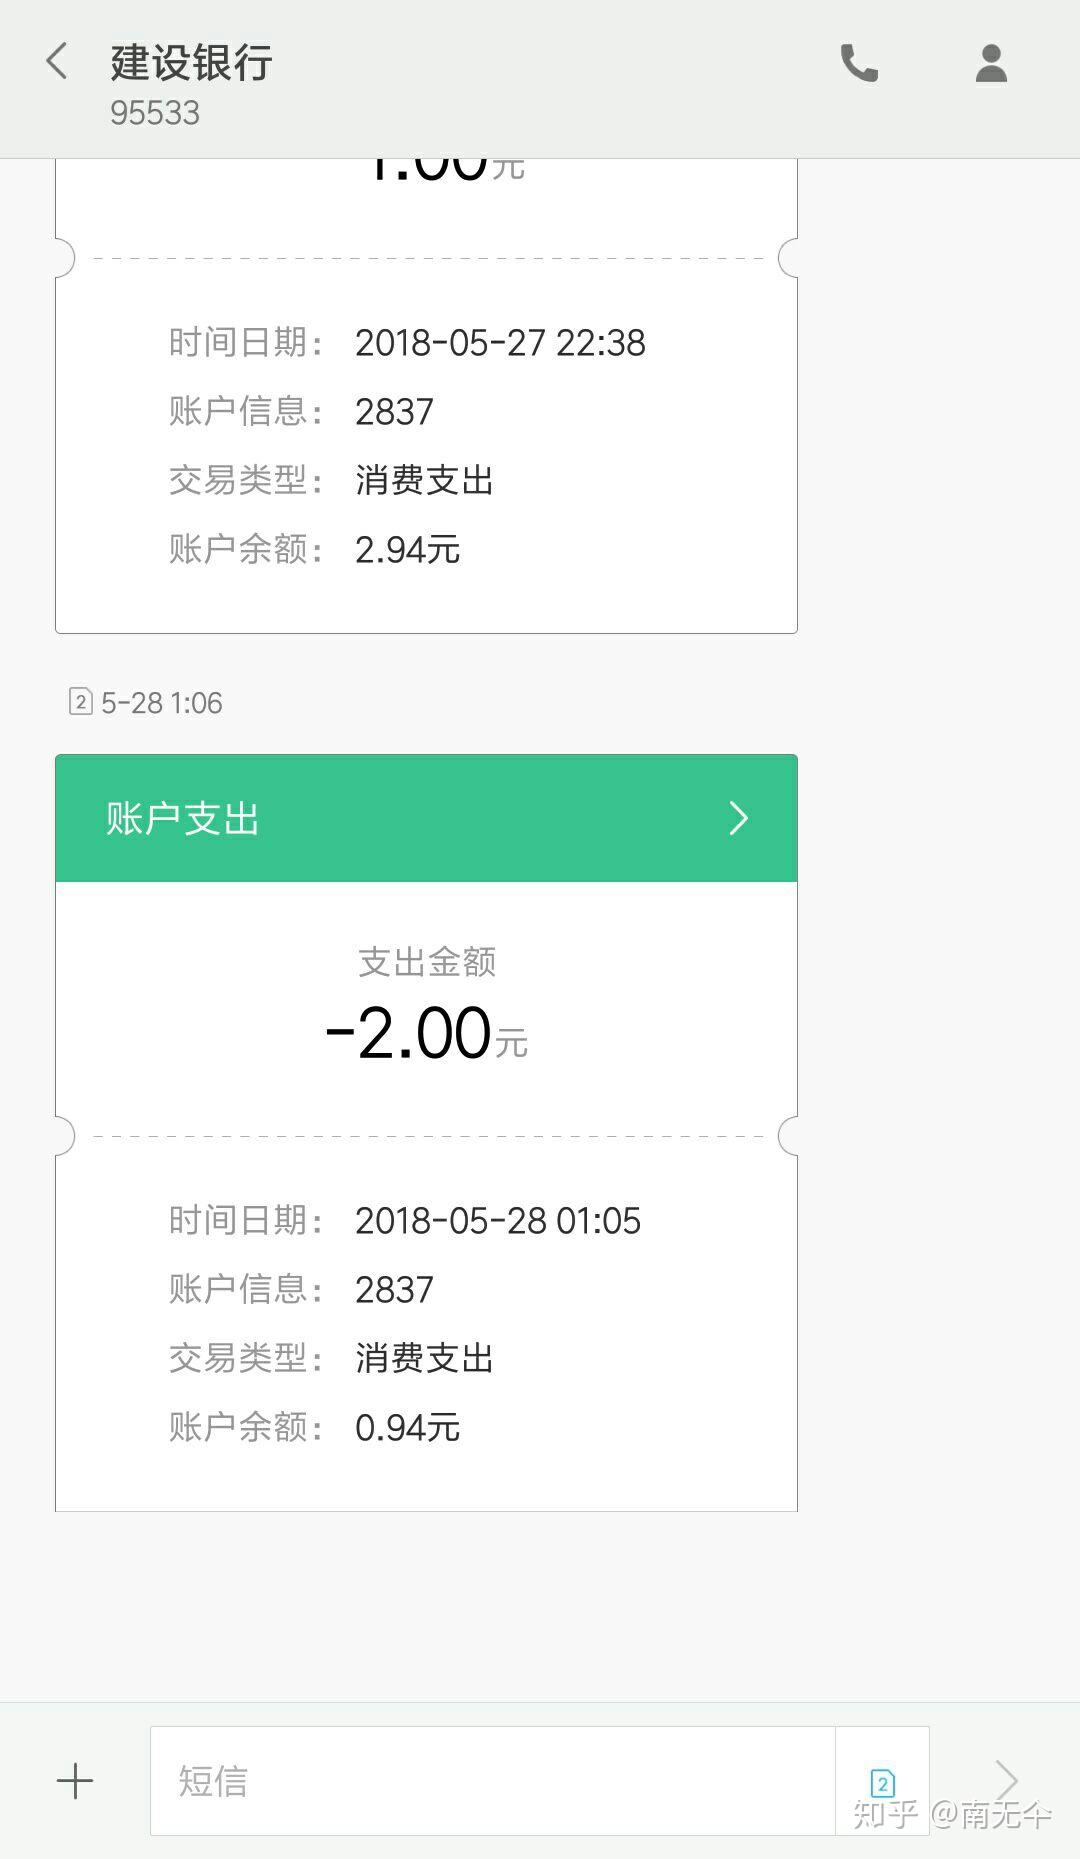
Task: Tap the SIM 2 indicator beside 5-28 1:06
Action: pos(80,702)
